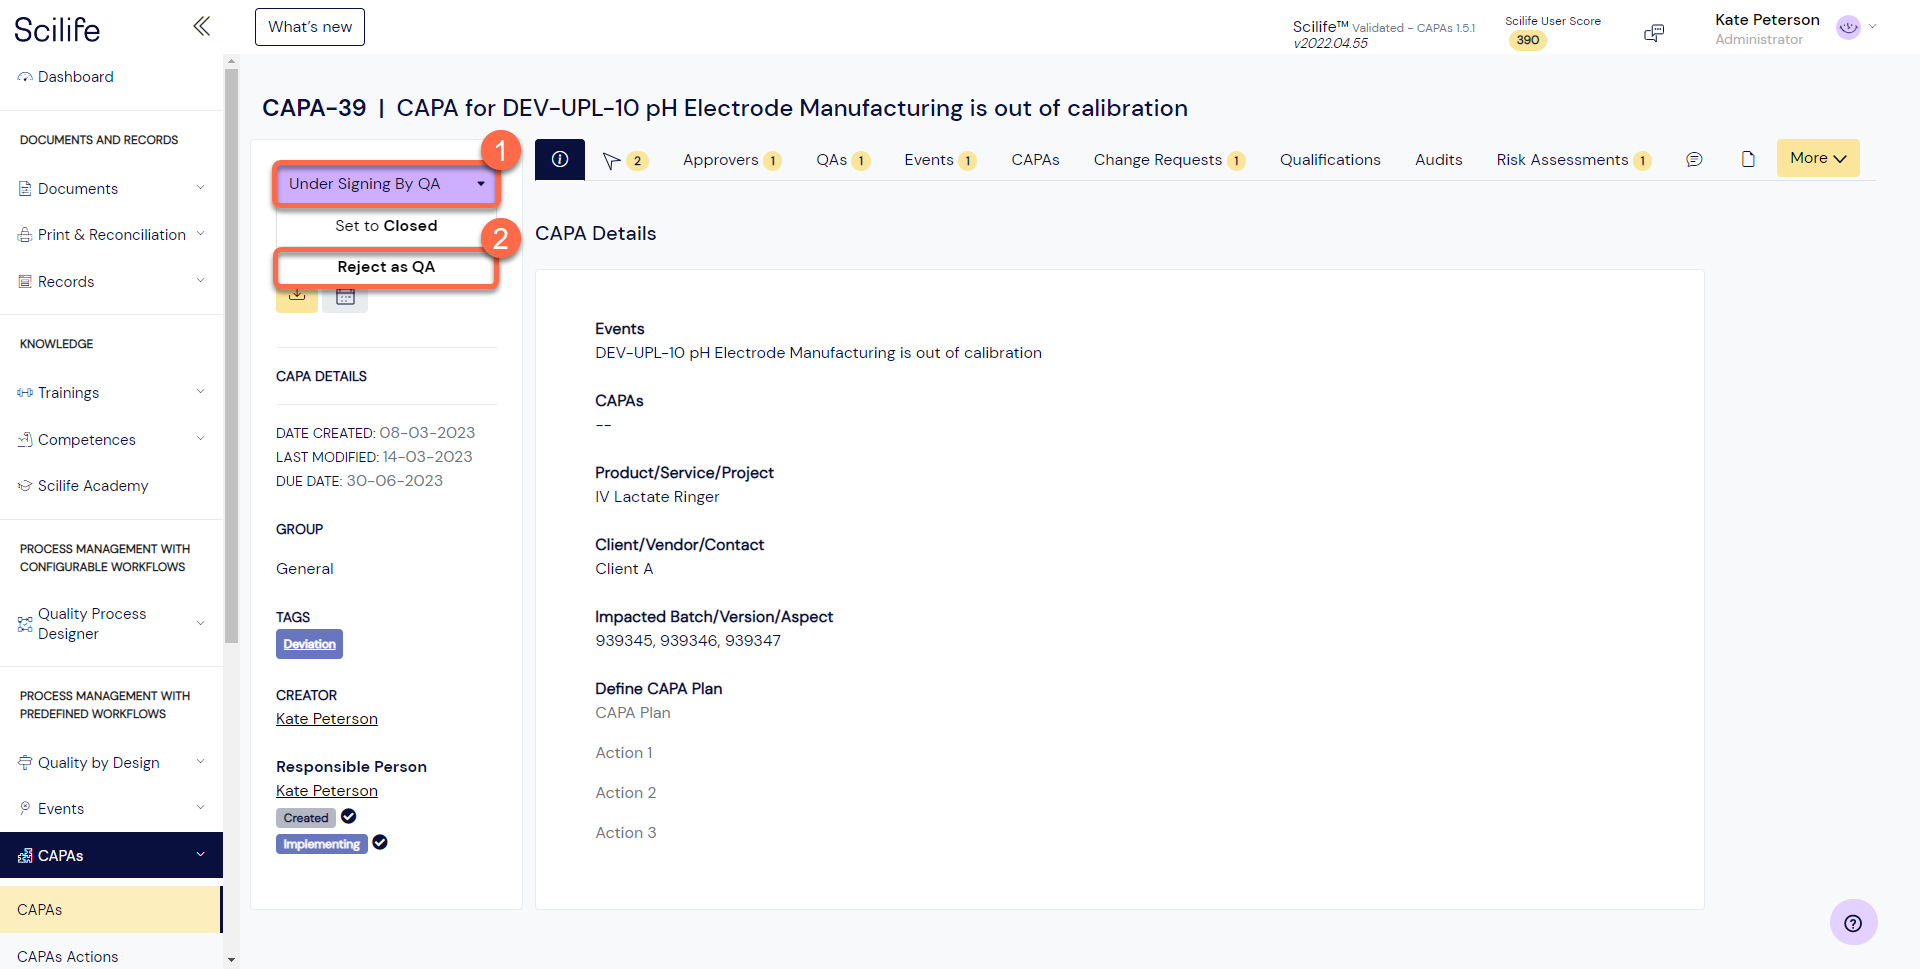Click the Records sidebar icon
Image resolution: width=1920 pixels, height=969 pixels.
click(x=25, y=282)
